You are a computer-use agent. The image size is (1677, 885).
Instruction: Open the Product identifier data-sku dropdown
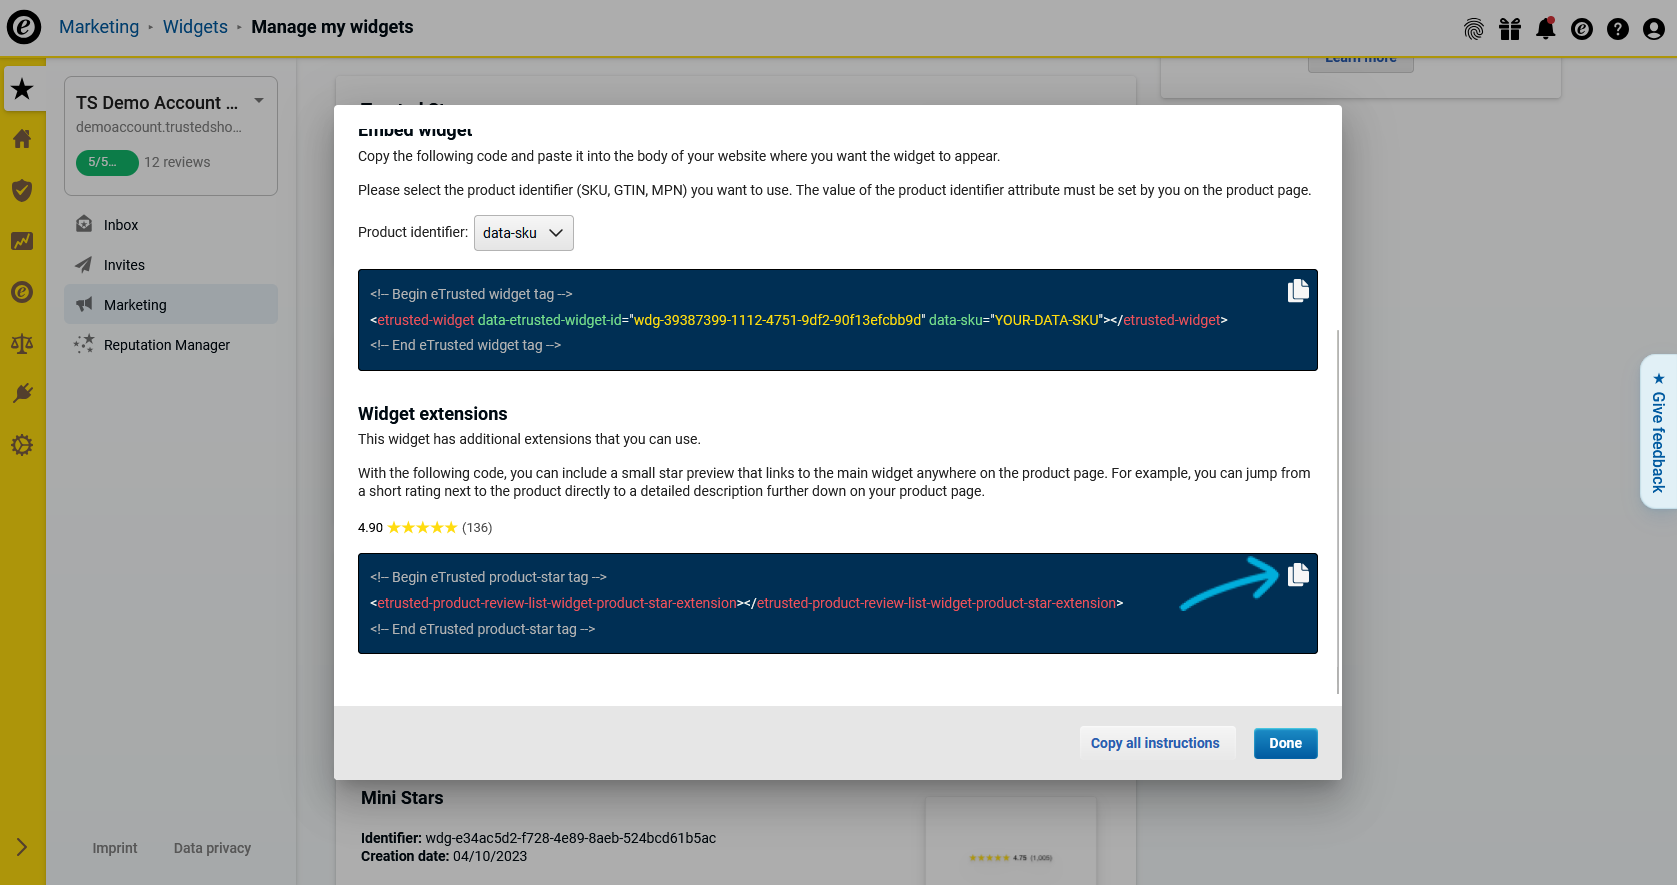(x=524, y=233)
